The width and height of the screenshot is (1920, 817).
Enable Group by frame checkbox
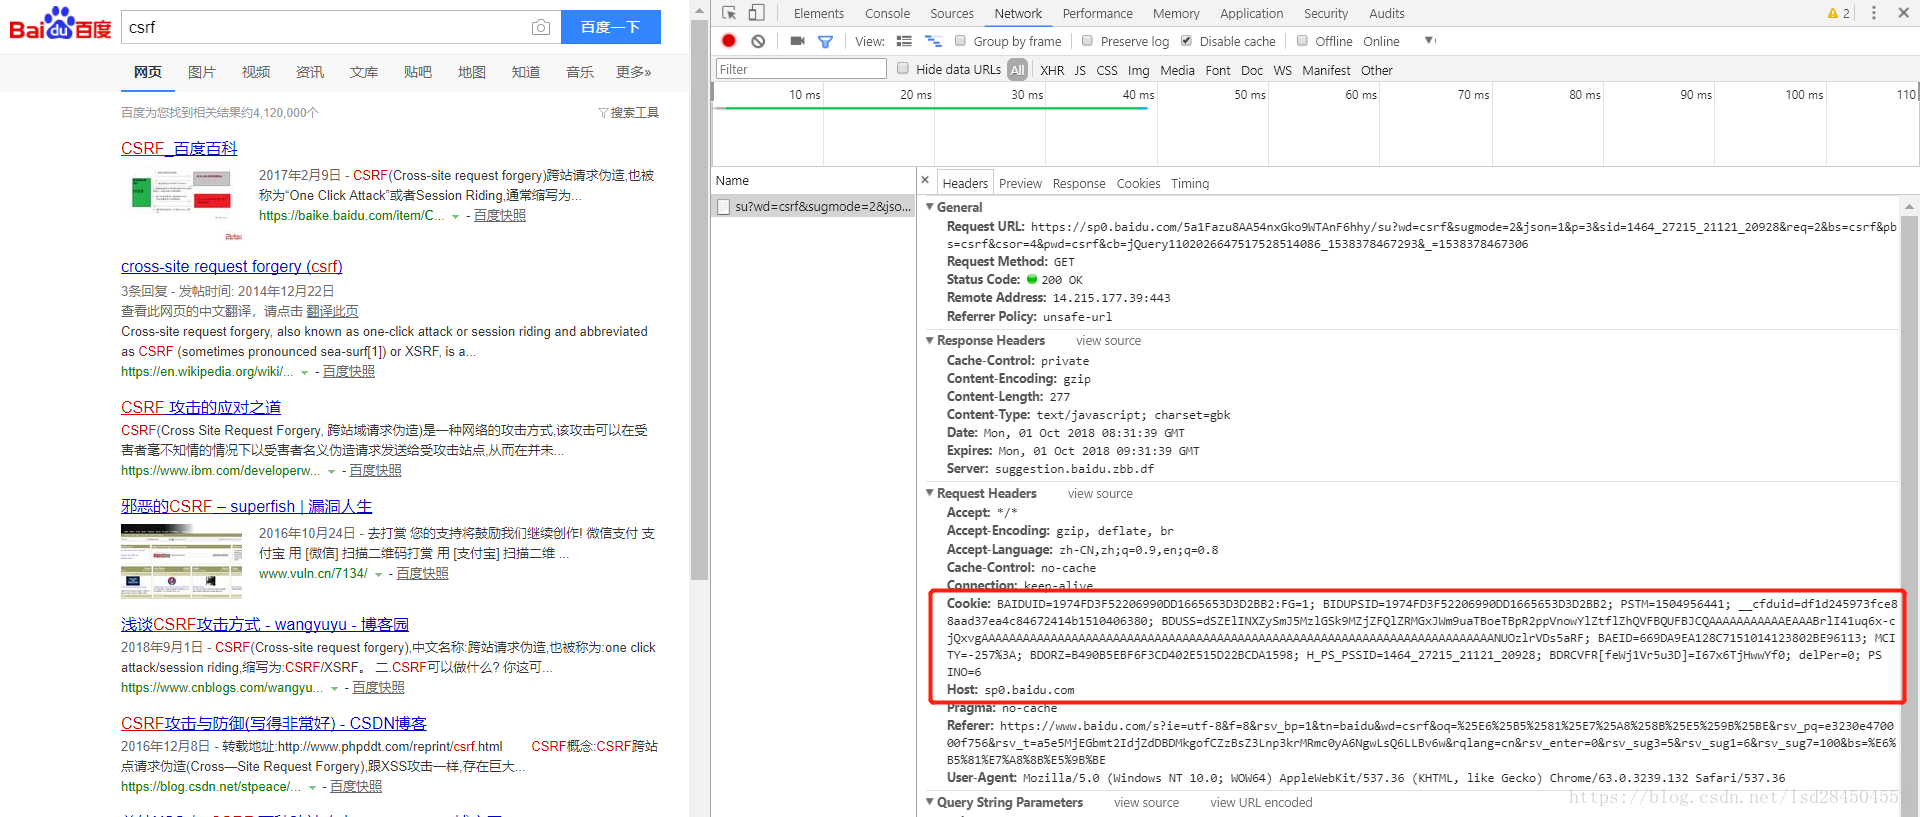point(960,41)
